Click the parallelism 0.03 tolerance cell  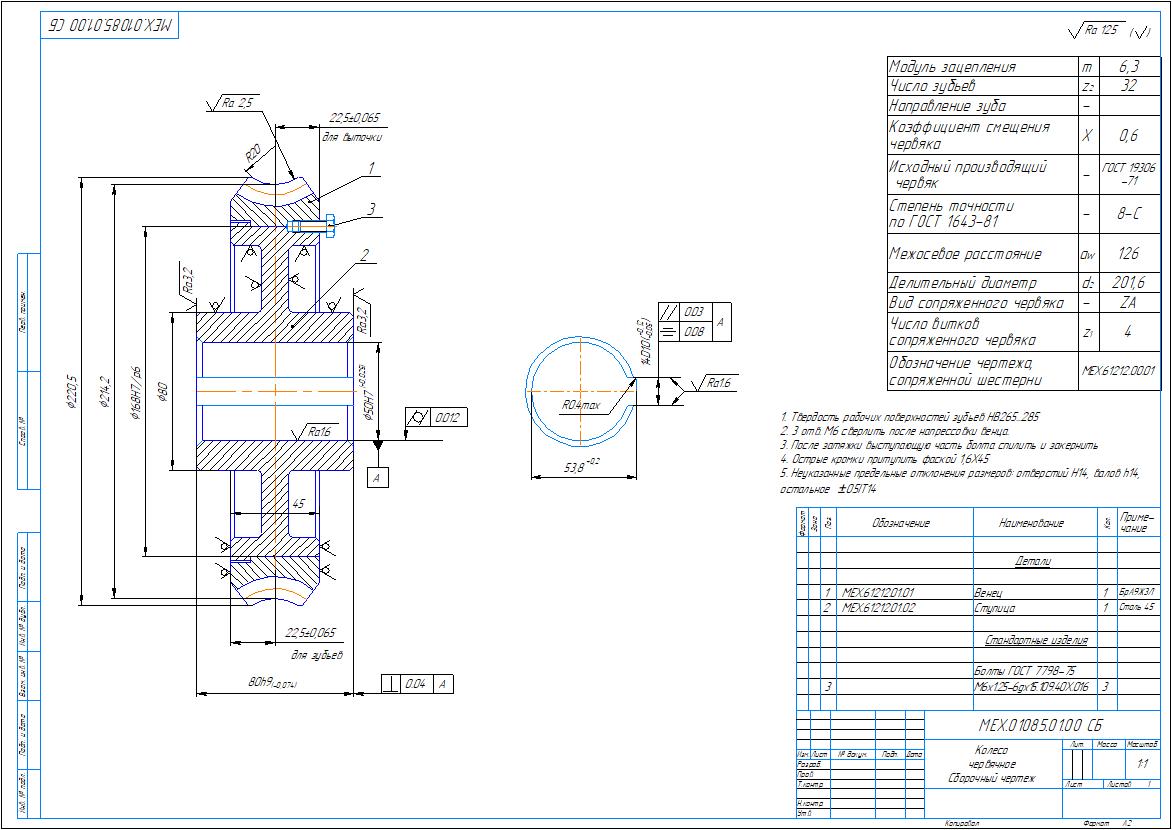[694, 312]
